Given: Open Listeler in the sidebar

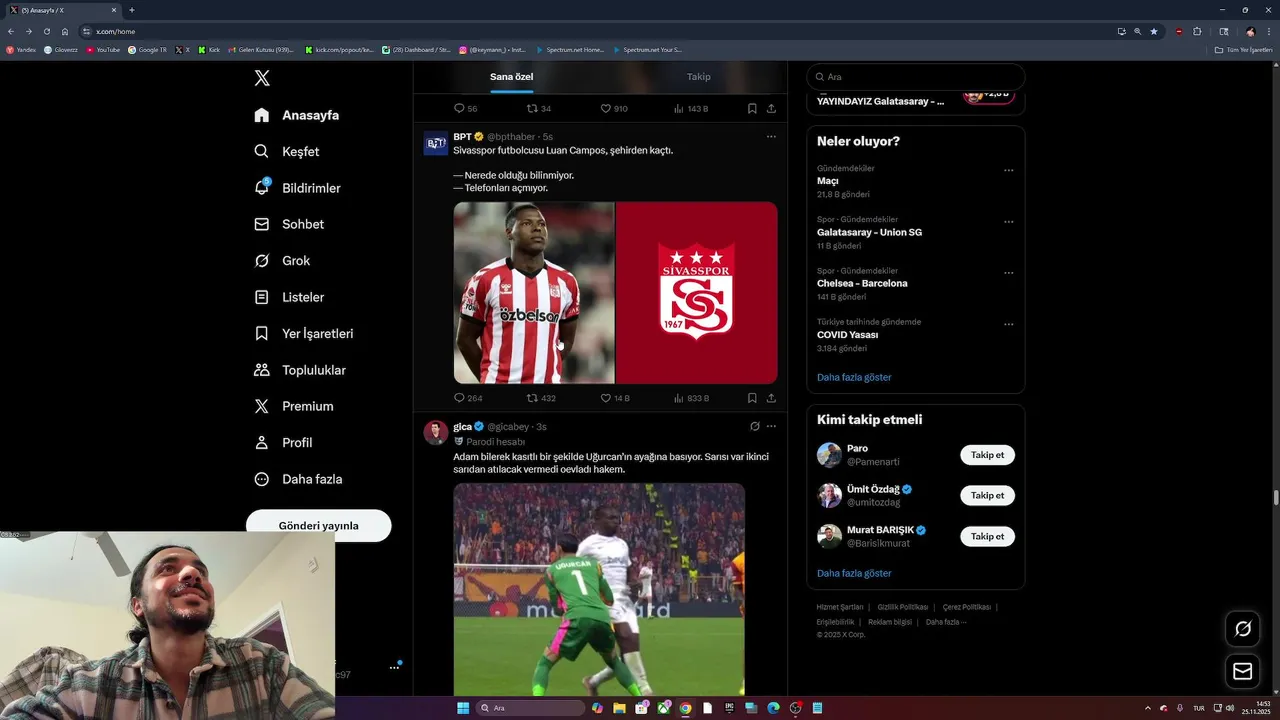Looking at the screenshot, I should [289, 297].
